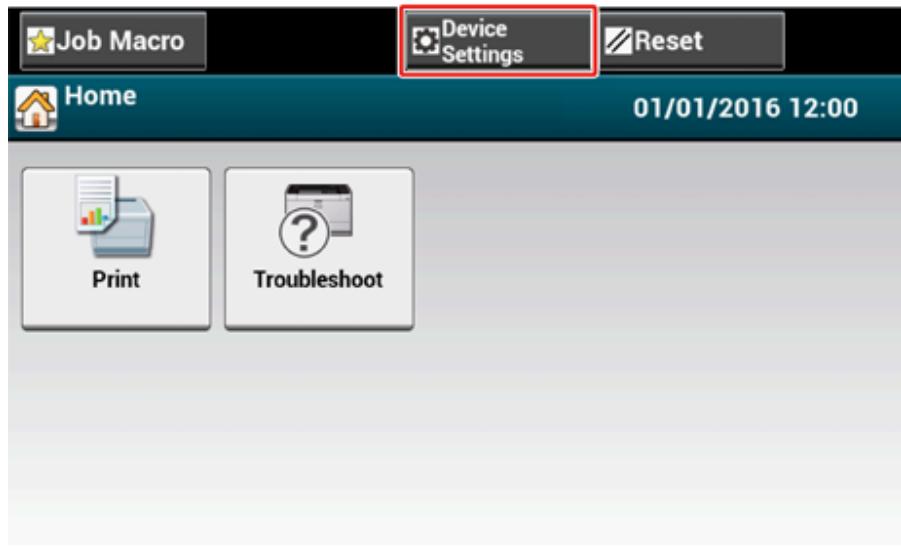The image size is (901, 546).
Task: Tap the Reset button
Action: tap(692, 41)
